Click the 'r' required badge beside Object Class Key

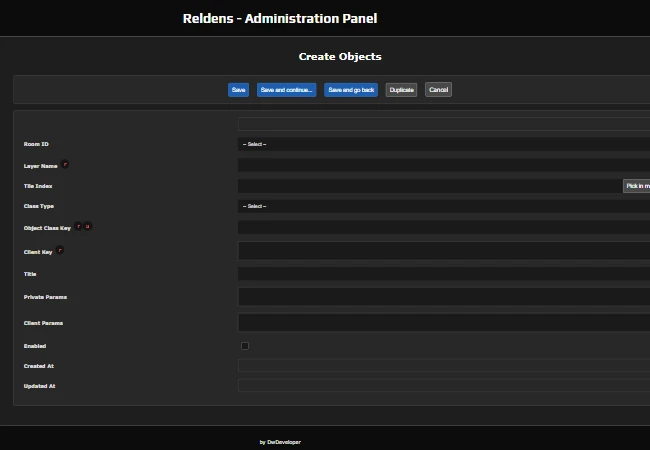click(78, 227)
